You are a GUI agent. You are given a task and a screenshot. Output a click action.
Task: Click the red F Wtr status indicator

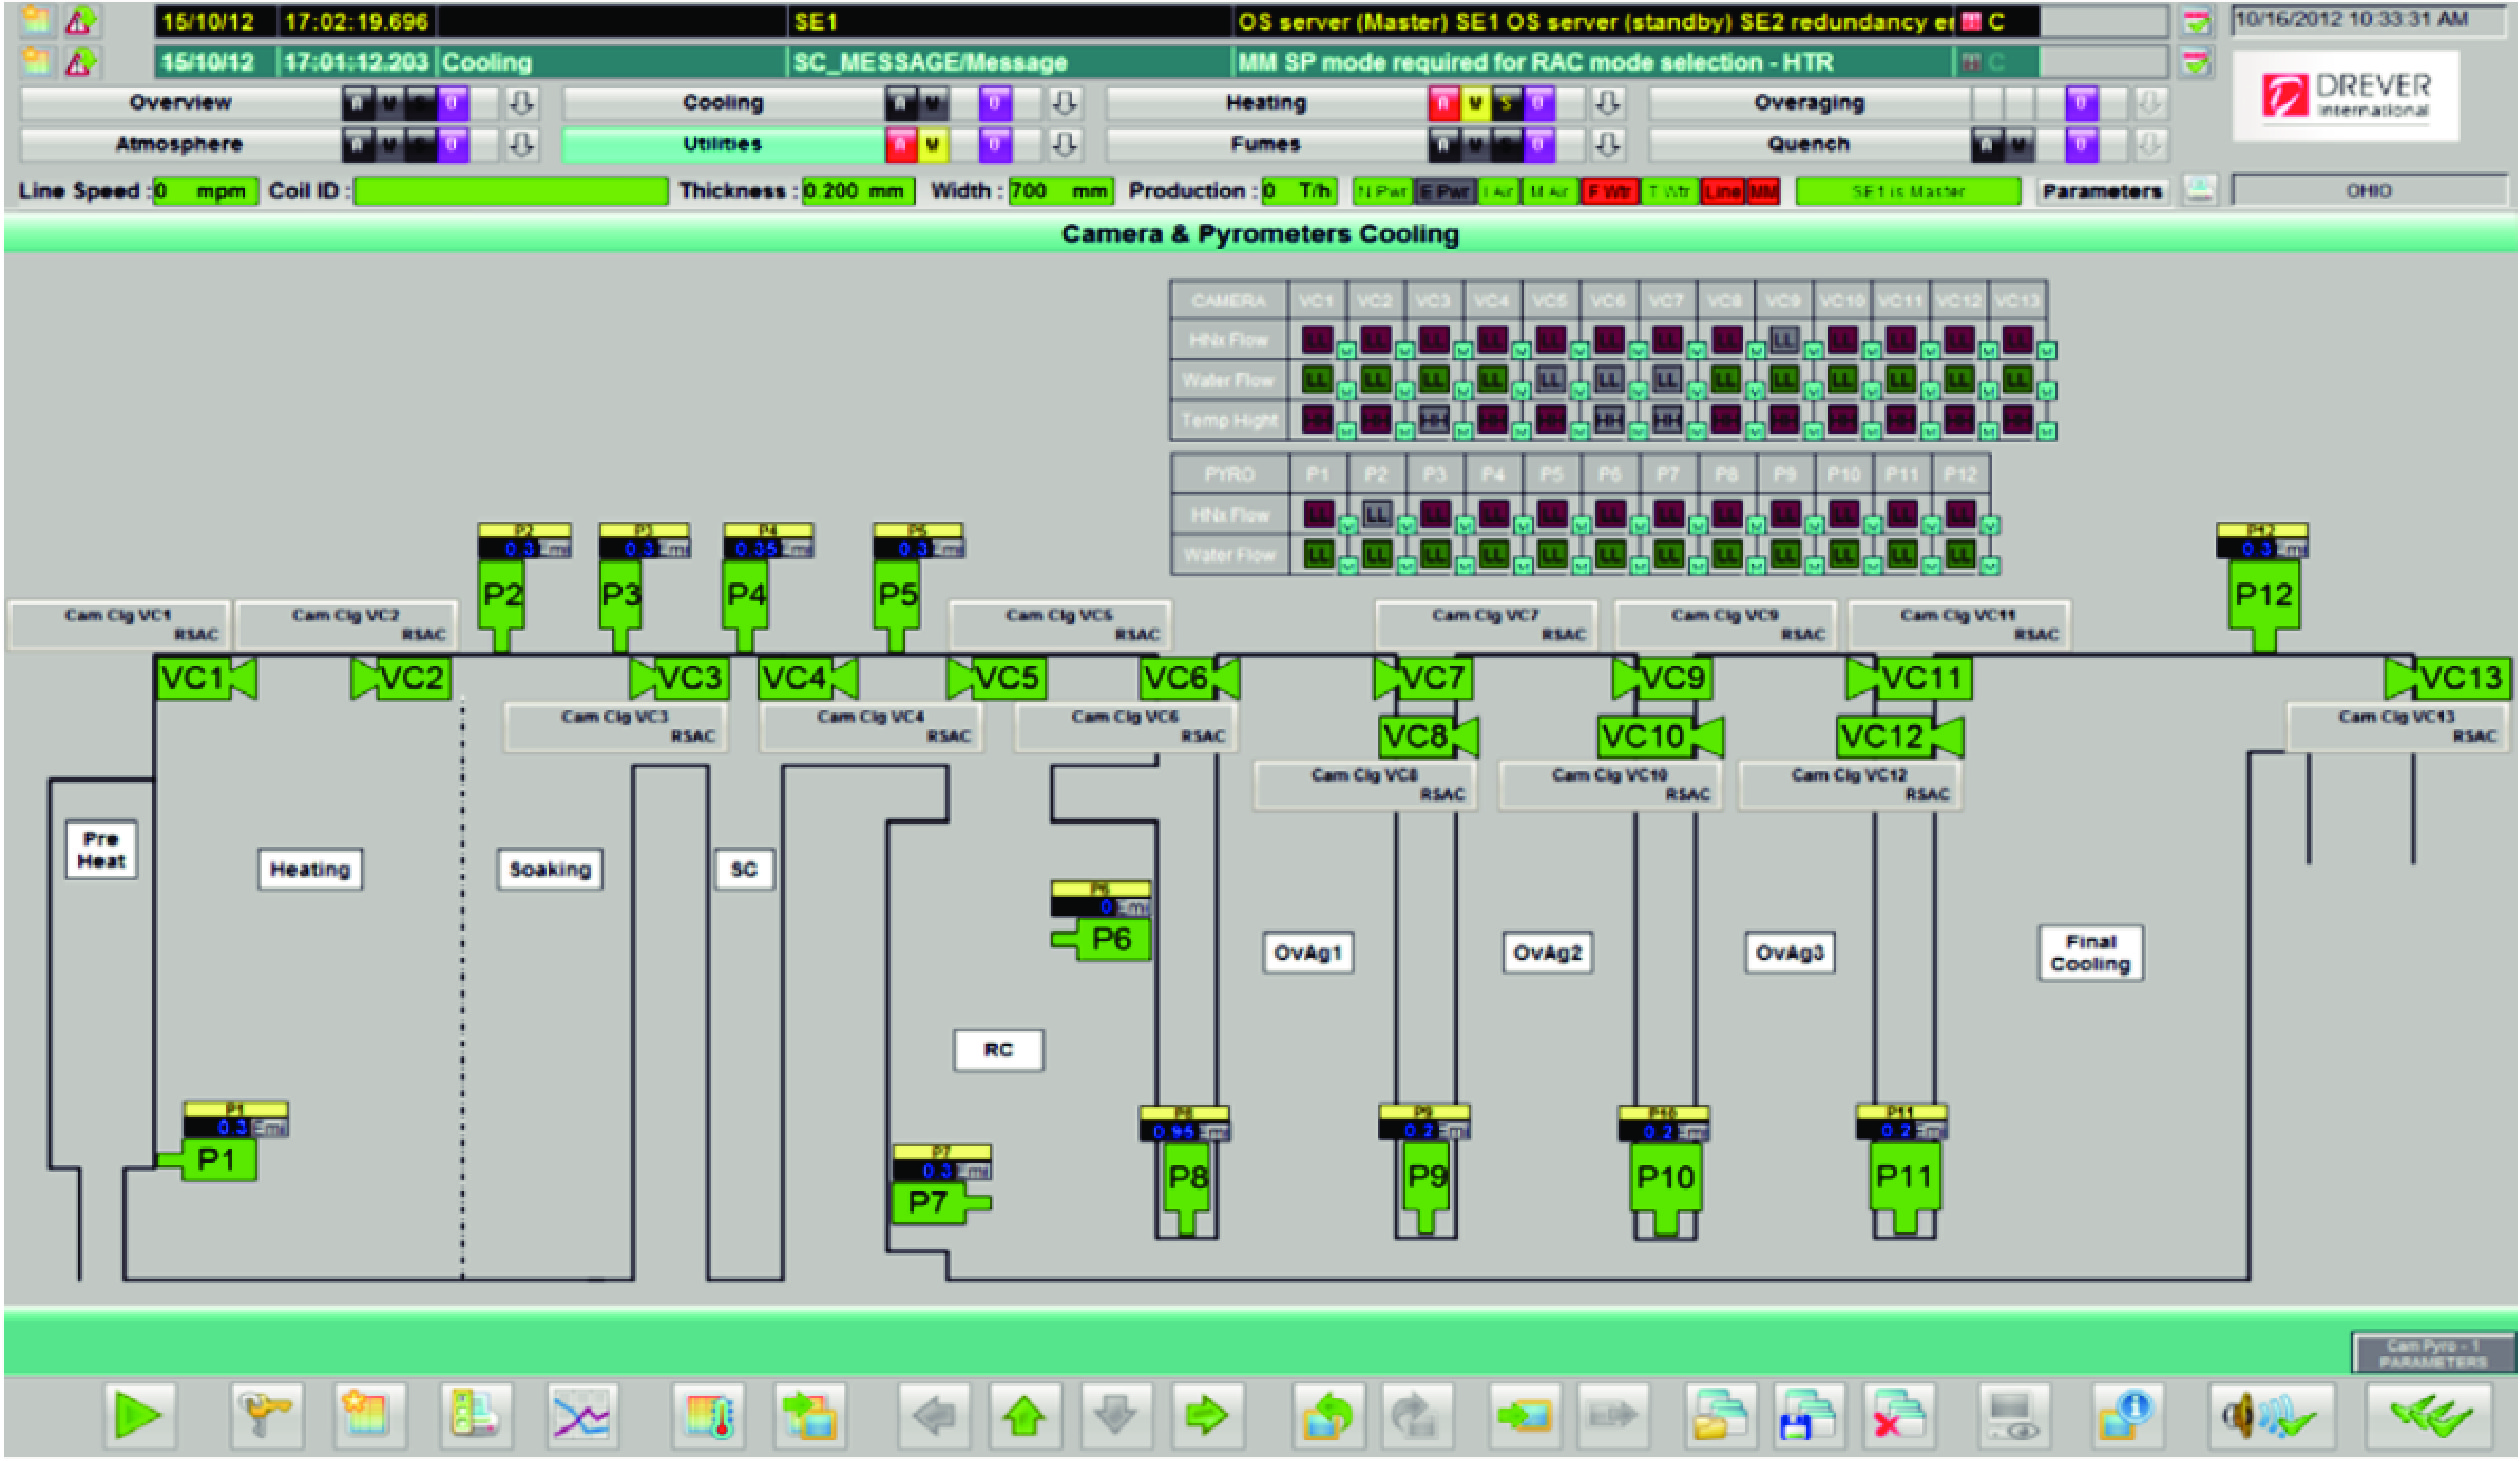click(x=1610, y=190)
